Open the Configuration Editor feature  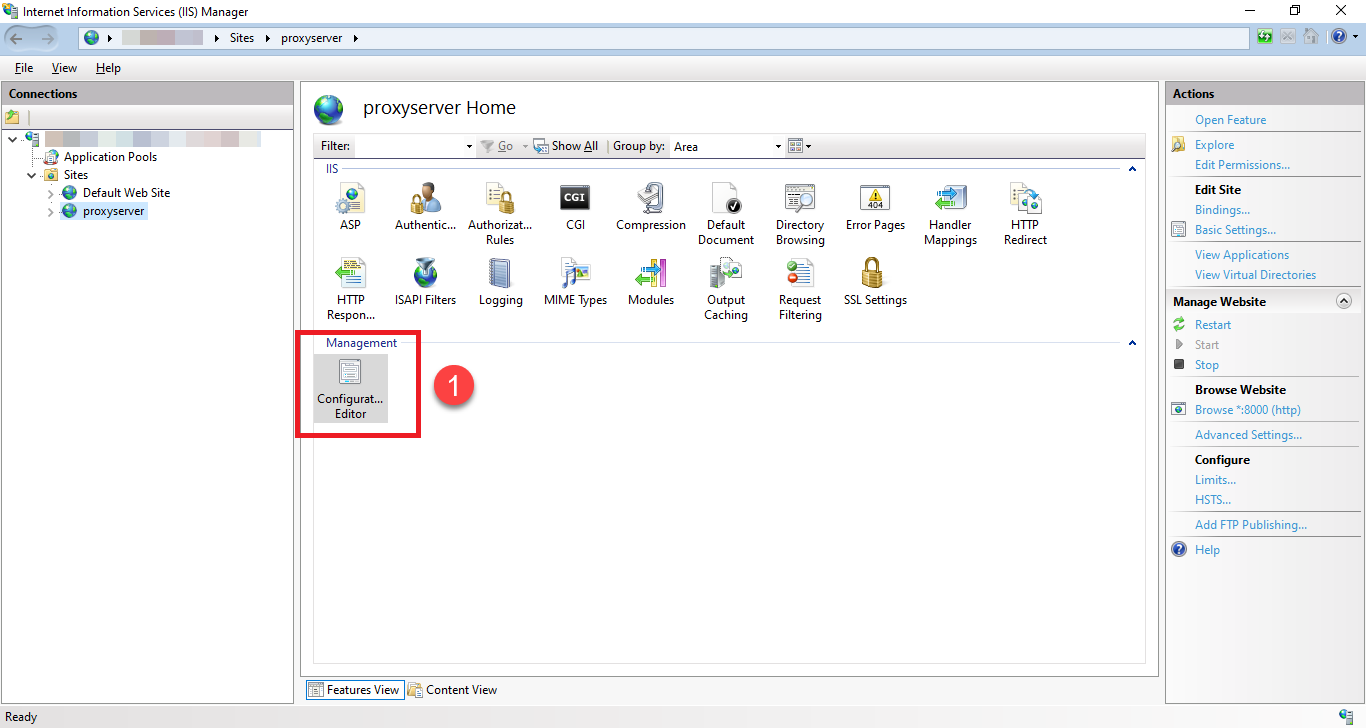(x=350, y=388)
